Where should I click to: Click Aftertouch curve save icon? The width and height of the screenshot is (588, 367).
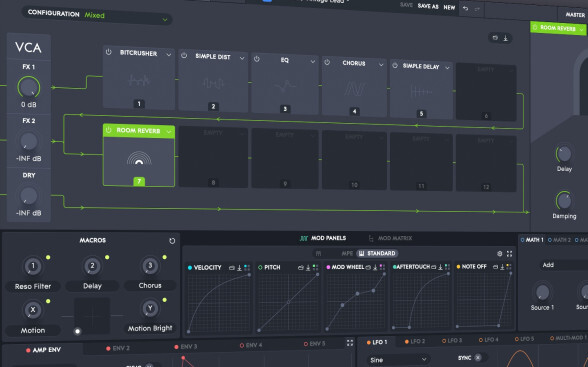[441, 267]
